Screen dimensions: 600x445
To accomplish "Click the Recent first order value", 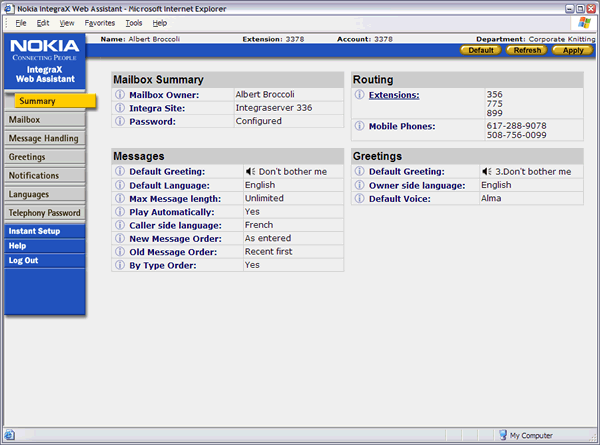I will pyautogui.click(x=268, y=251).
